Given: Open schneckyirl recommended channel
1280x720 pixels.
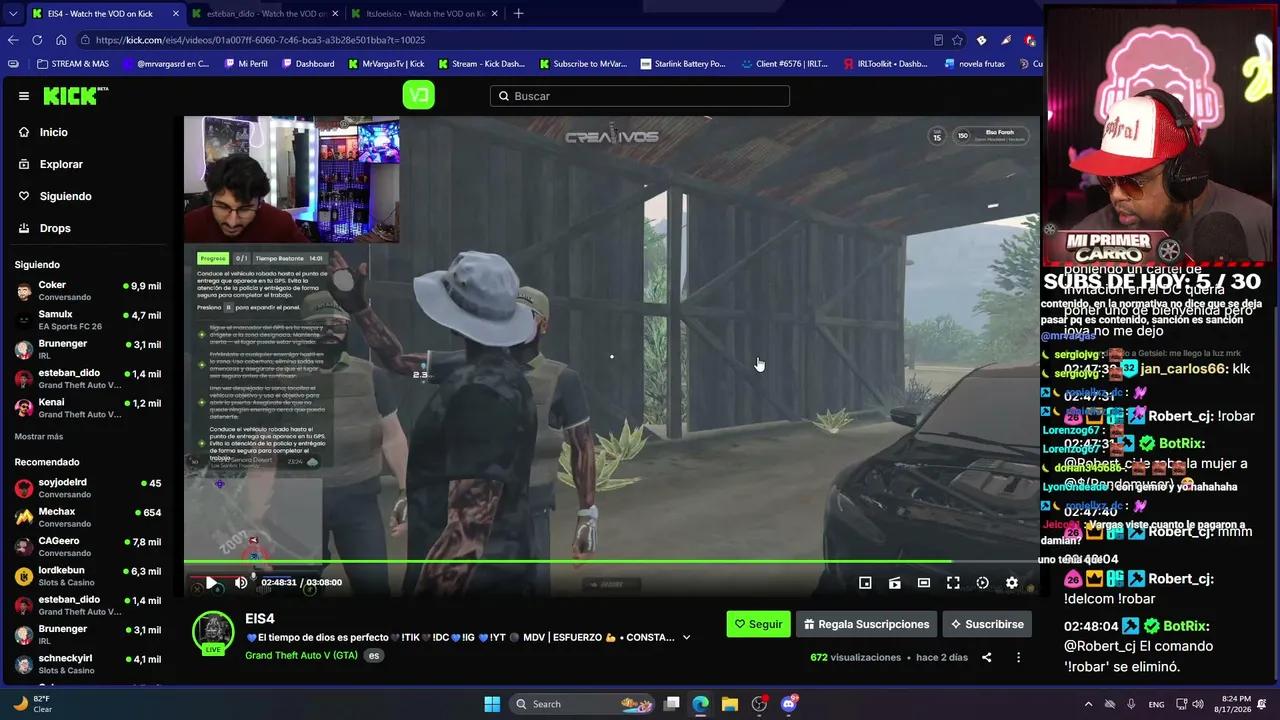Looking at the screenshot, I should 88,664.
